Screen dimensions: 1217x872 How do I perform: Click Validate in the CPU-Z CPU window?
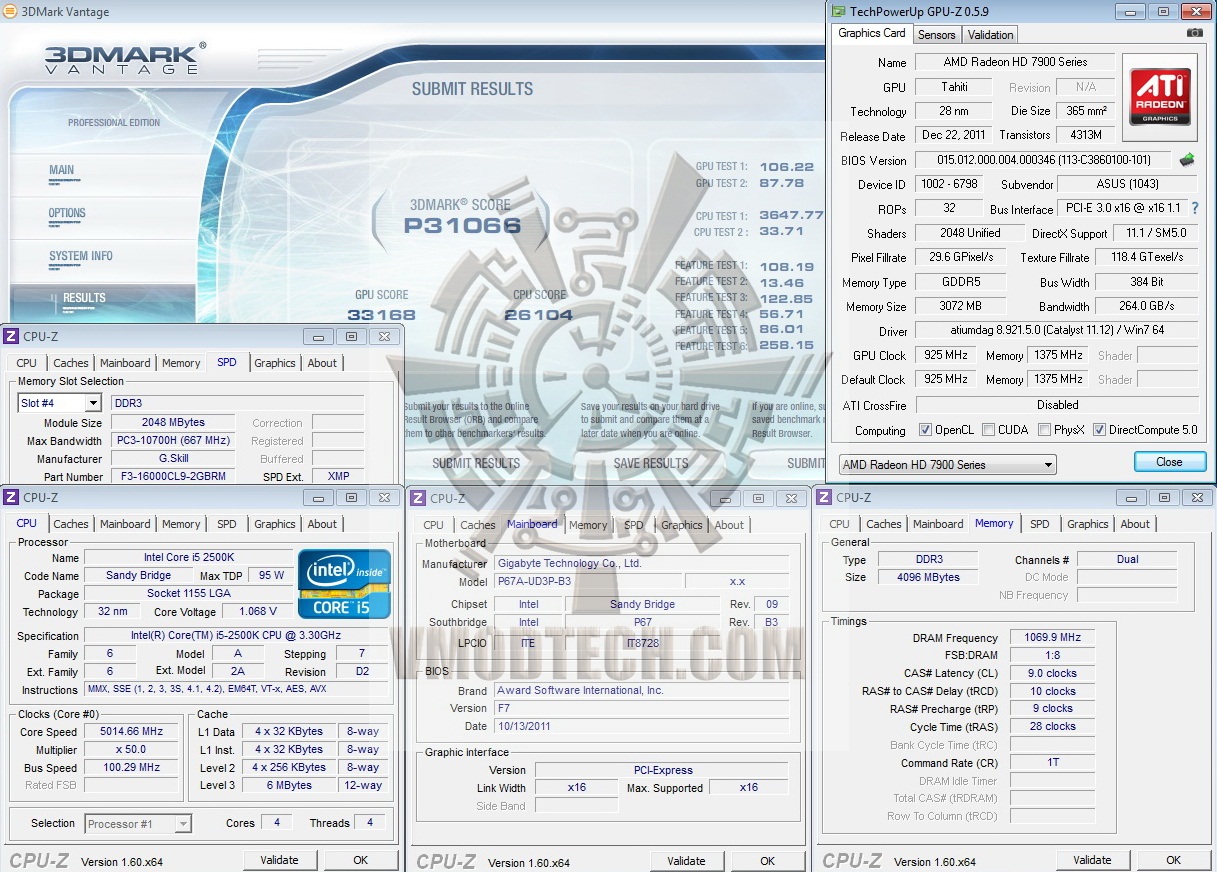point(279,860)
